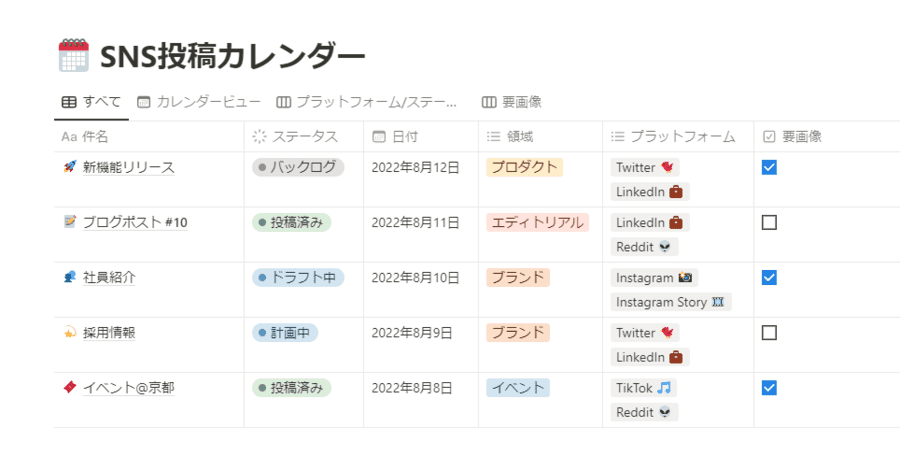Open the 新機能リリース page
The width and height of the screenshot is (900, 456).
pyautogui.click(x=129, y=167)
